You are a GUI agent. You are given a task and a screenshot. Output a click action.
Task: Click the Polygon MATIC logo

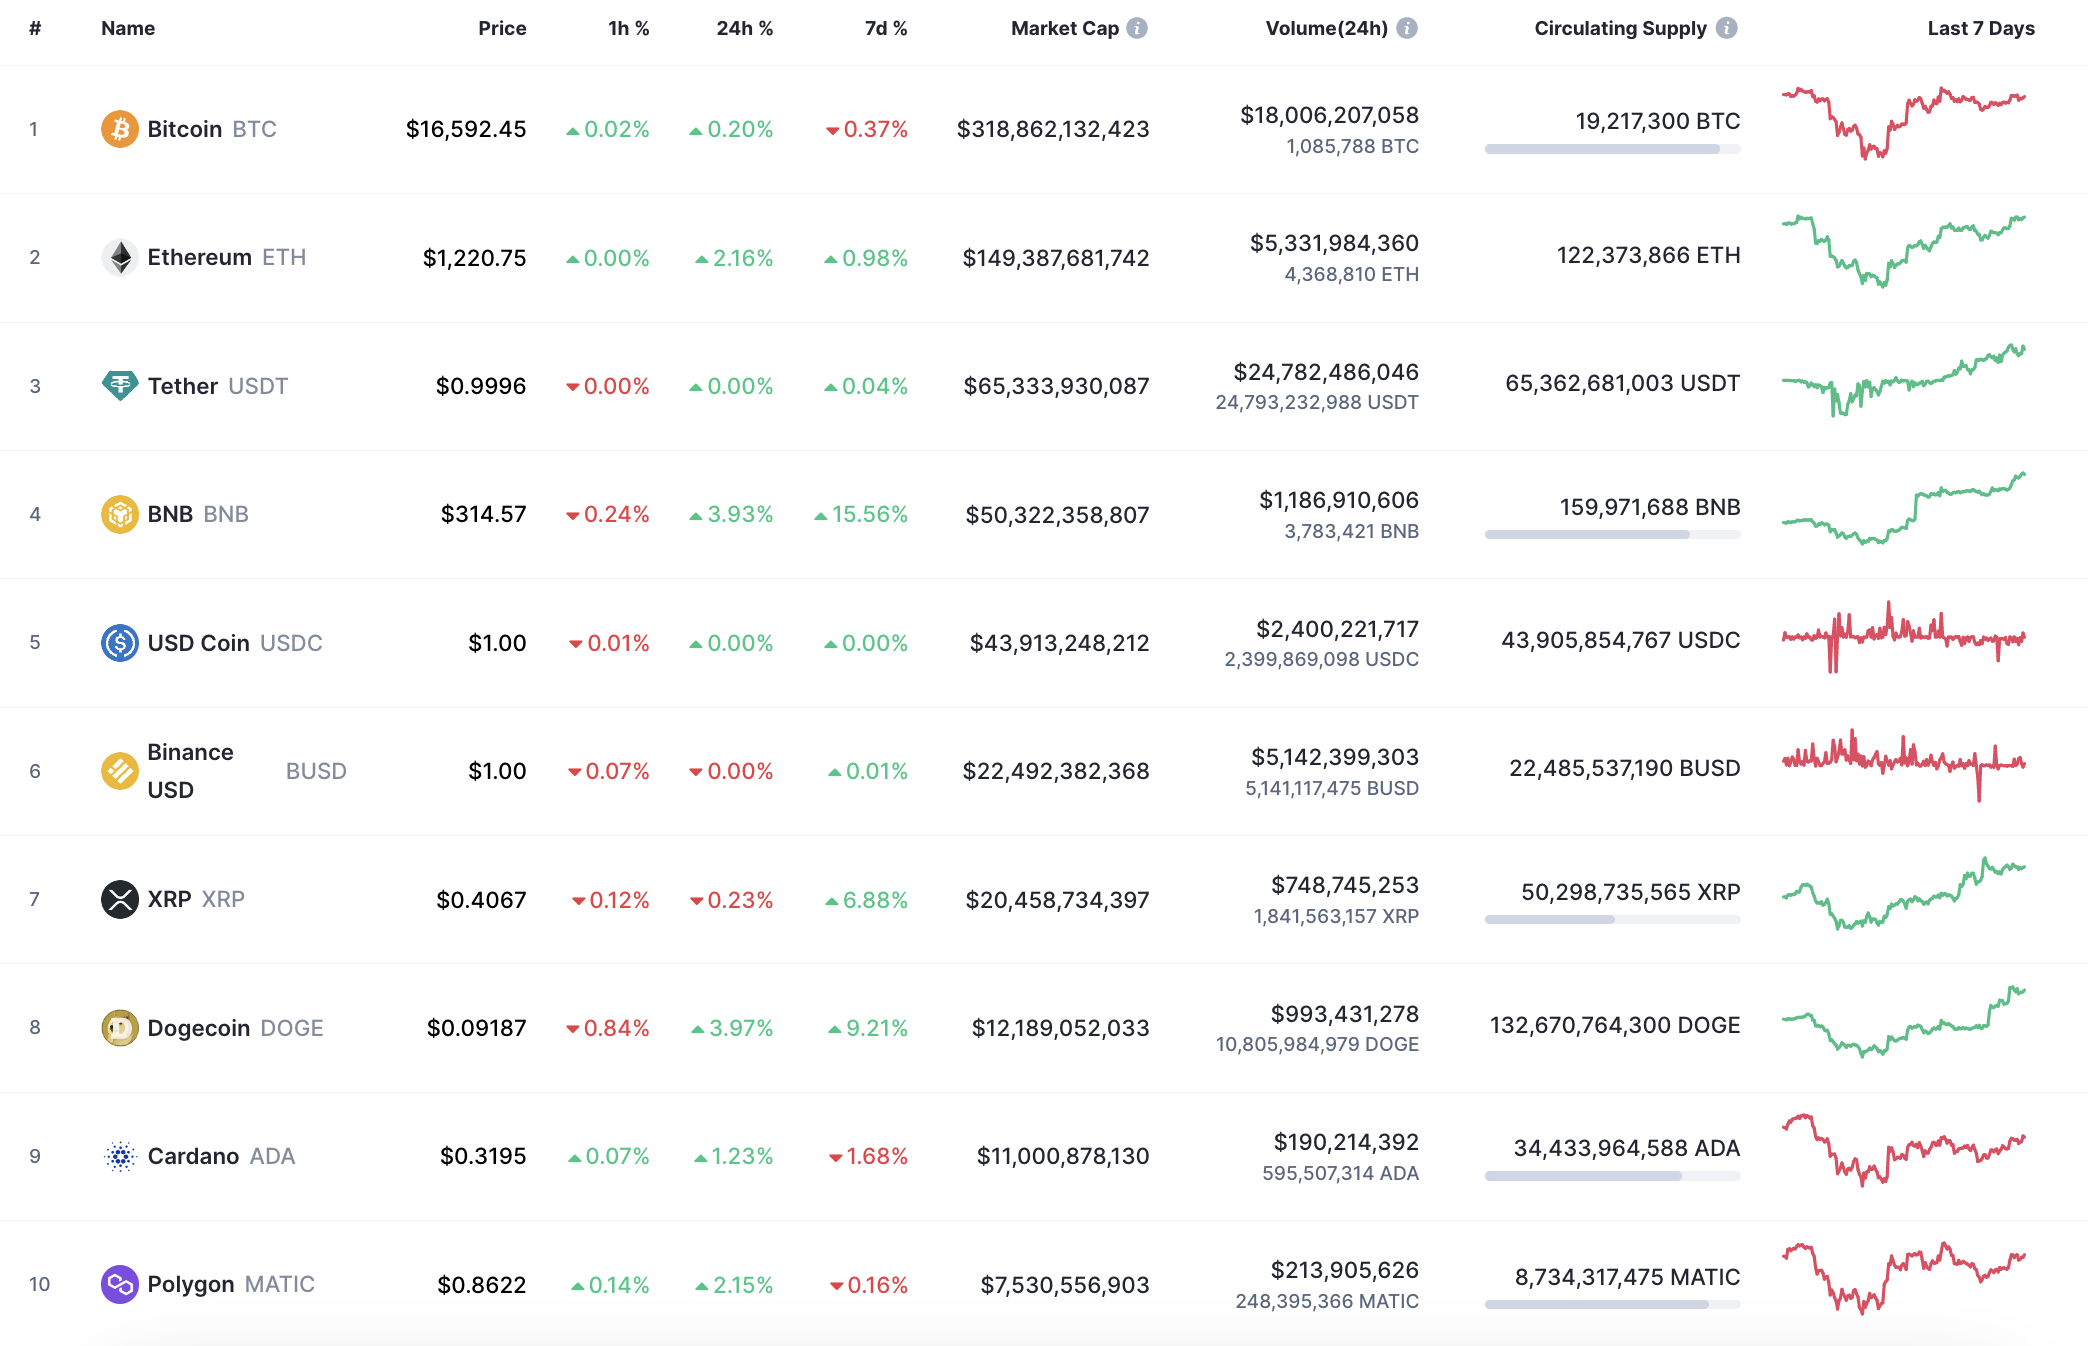pos(119,1284)
